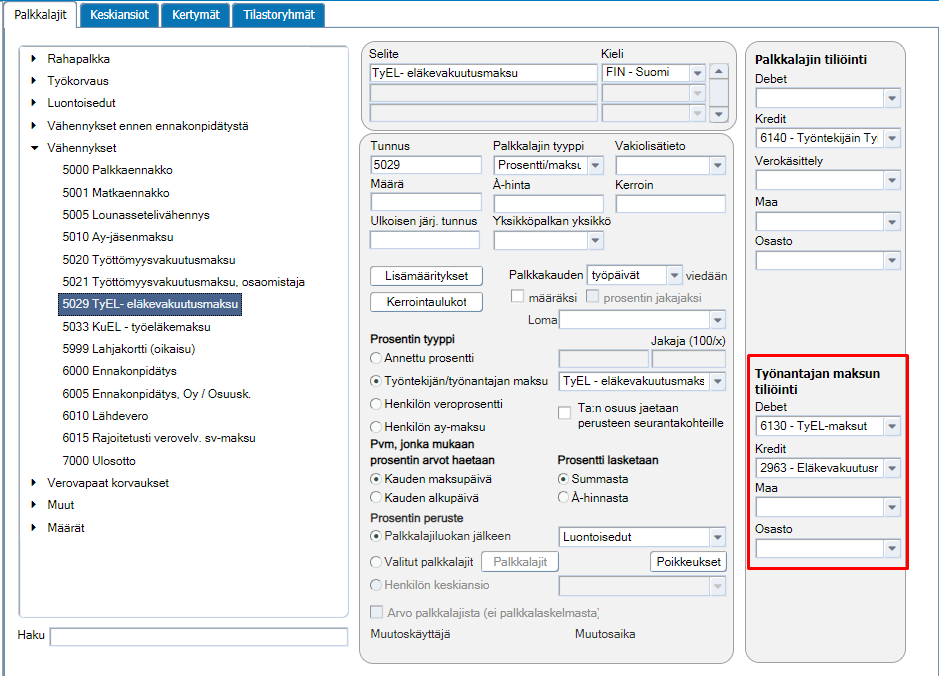939x676 pixels.
Task: Open employer Debet 6130 - TyEL-maksut dropdown
Action: coord(892,426)
